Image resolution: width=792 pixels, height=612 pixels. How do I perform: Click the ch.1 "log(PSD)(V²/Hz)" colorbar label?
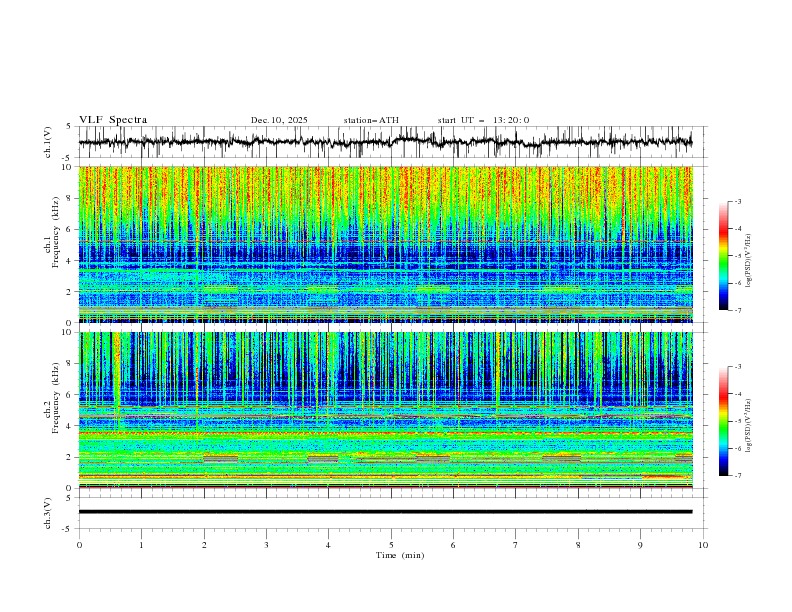749,261
